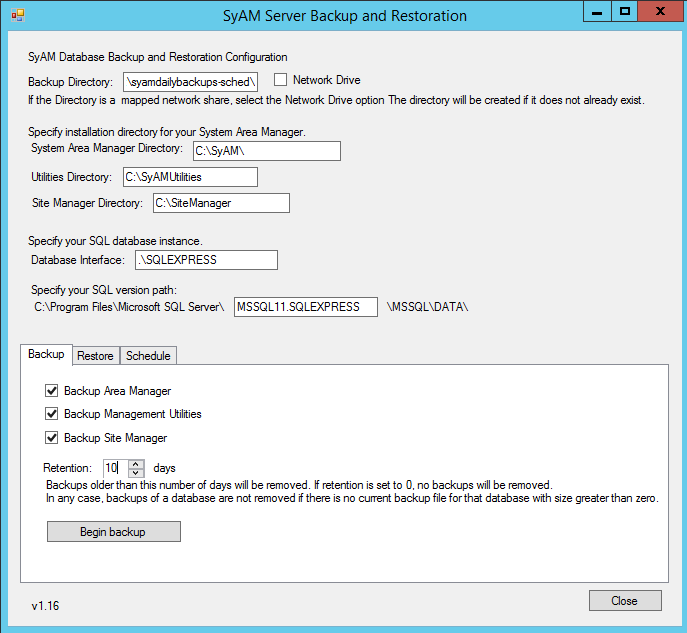
Task: Click the Backup Directory text field
Action: coord(191,82)
